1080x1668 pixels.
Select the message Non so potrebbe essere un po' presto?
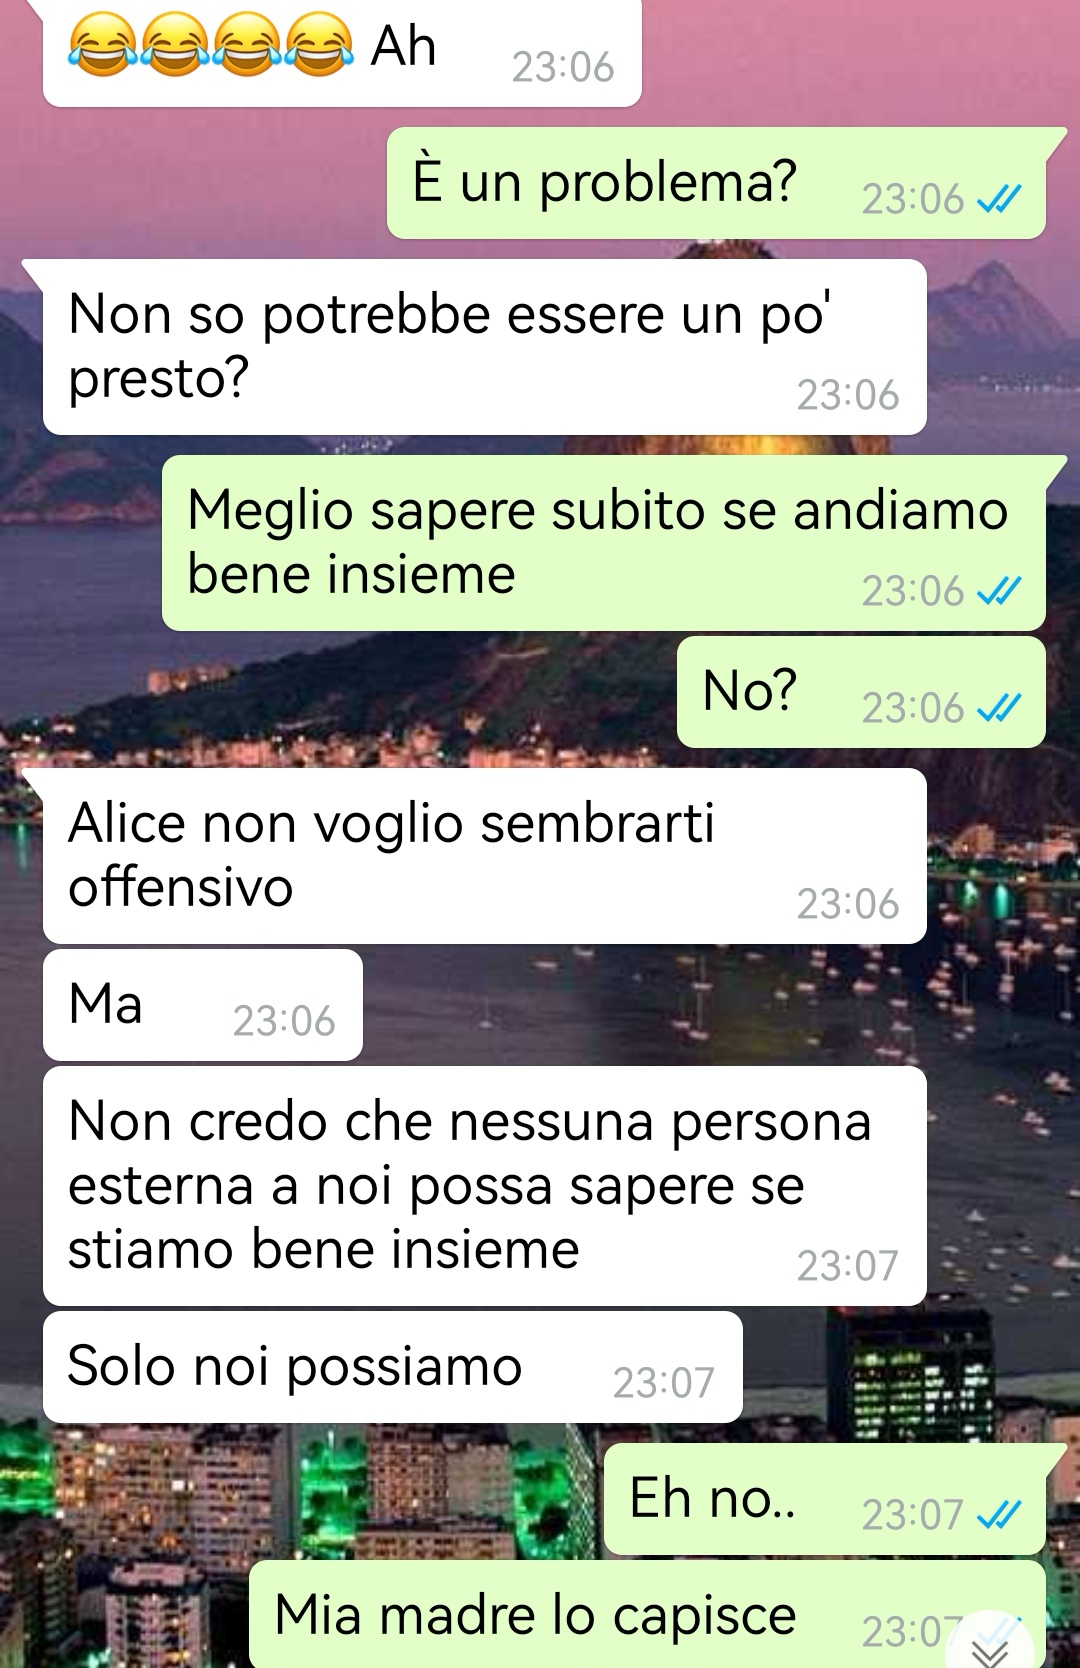485,347
